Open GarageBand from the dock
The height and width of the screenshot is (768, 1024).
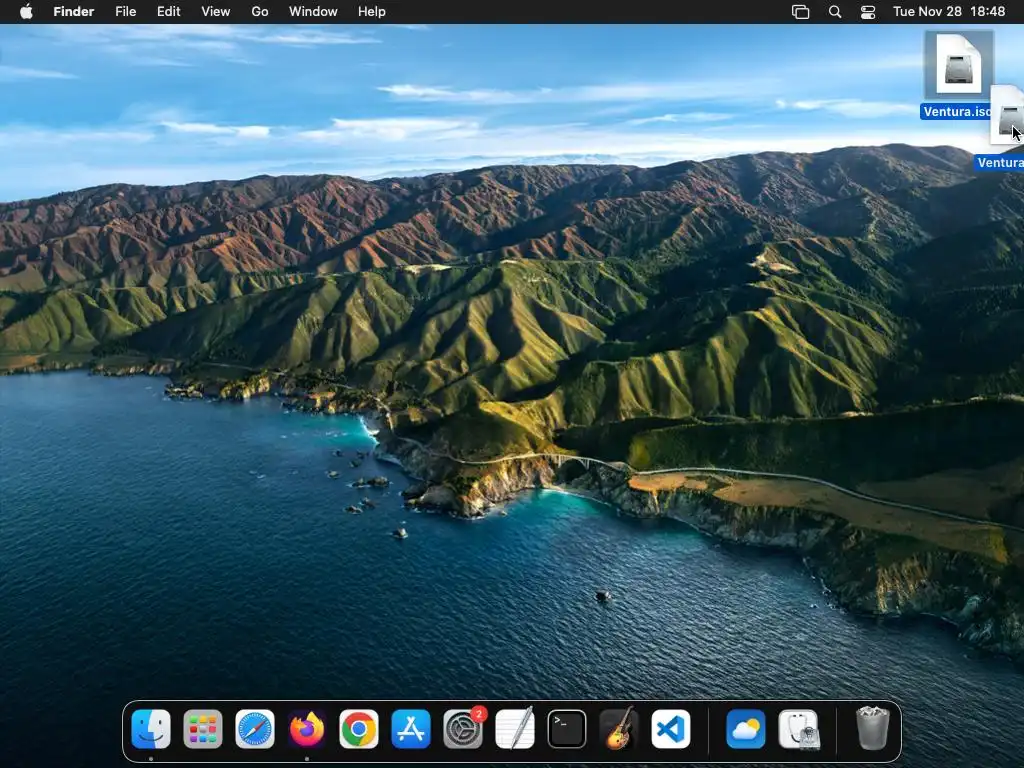pyautogui.click(x=618, y=729)
